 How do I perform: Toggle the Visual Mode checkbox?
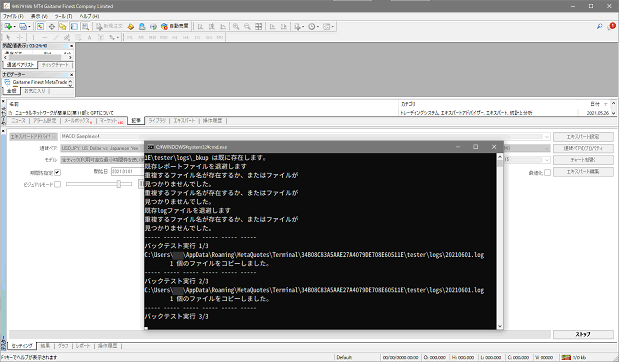[57, 184]
